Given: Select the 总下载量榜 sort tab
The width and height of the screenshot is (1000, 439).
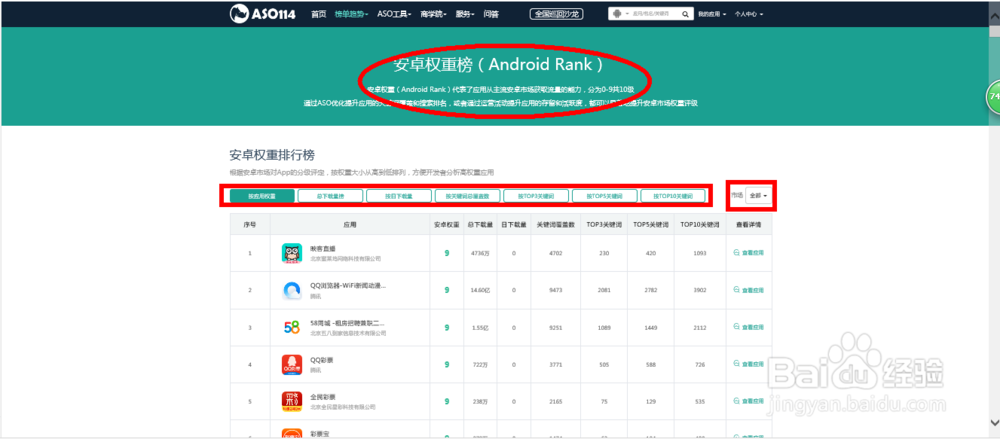Looking at the screenshot, I should [x=330, y=196].
